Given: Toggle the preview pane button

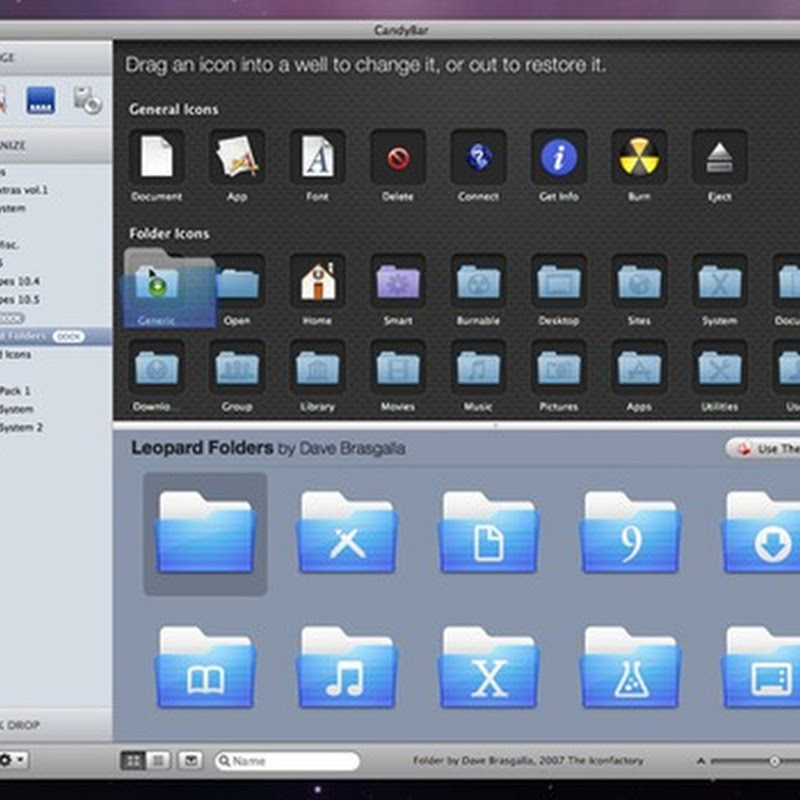Looking at the screenshot, I should coord(190,761).
